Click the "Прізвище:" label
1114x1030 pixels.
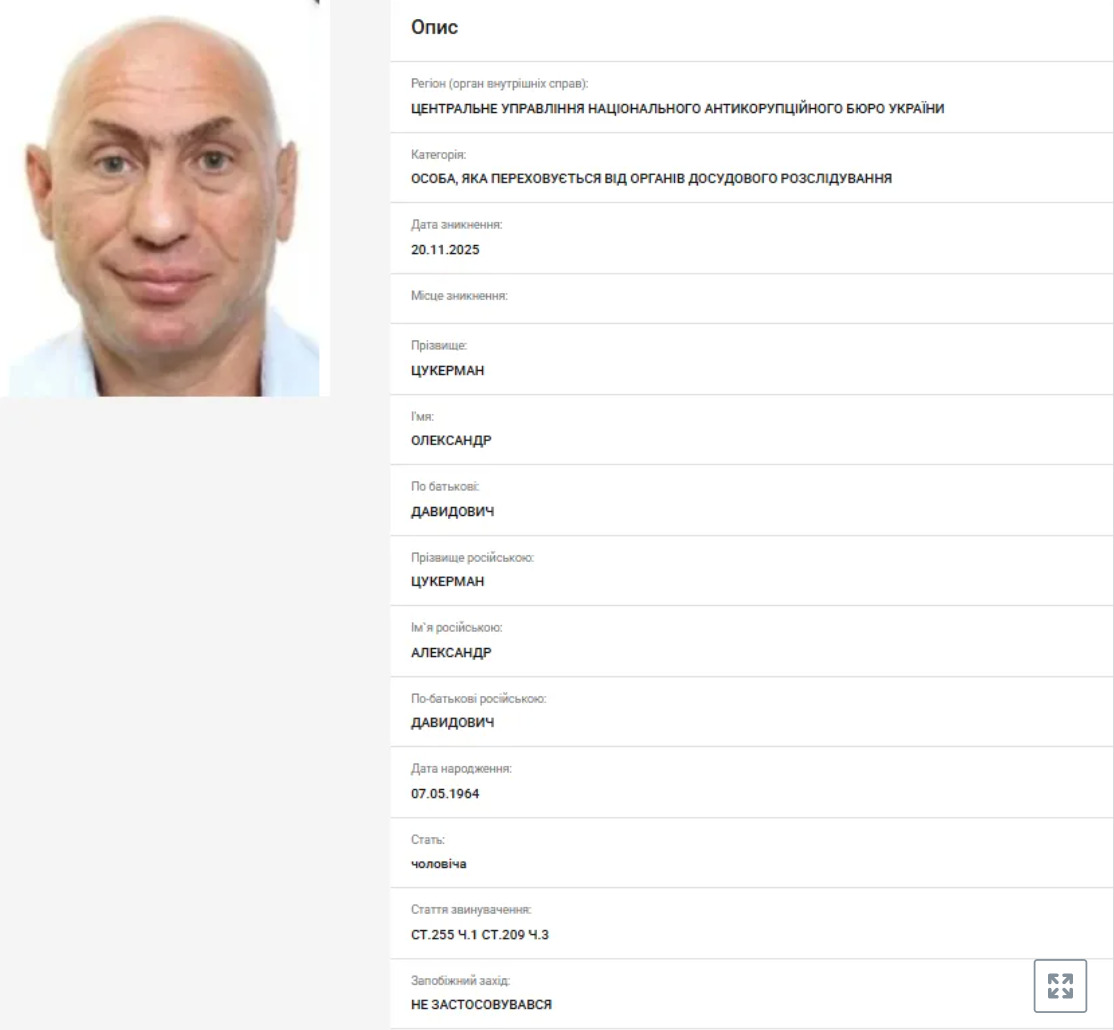point(438,346)
